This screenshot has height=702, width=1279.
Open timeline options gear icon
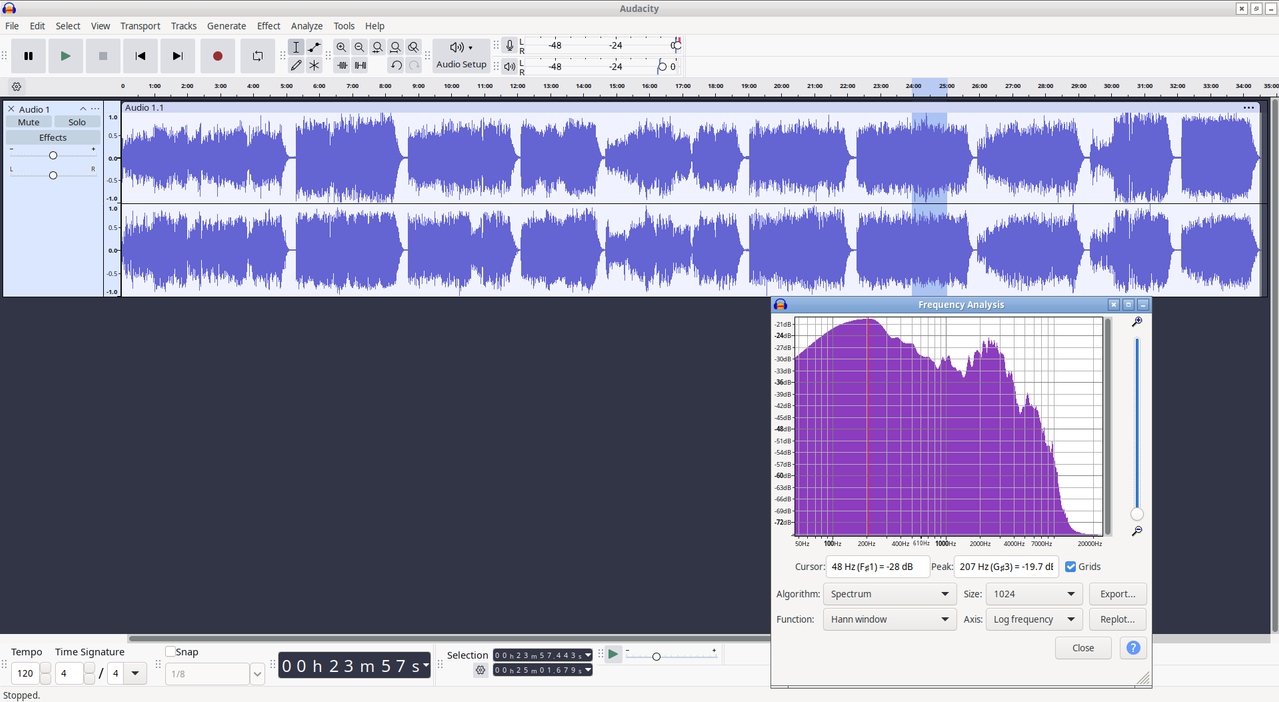pos(16,87)
